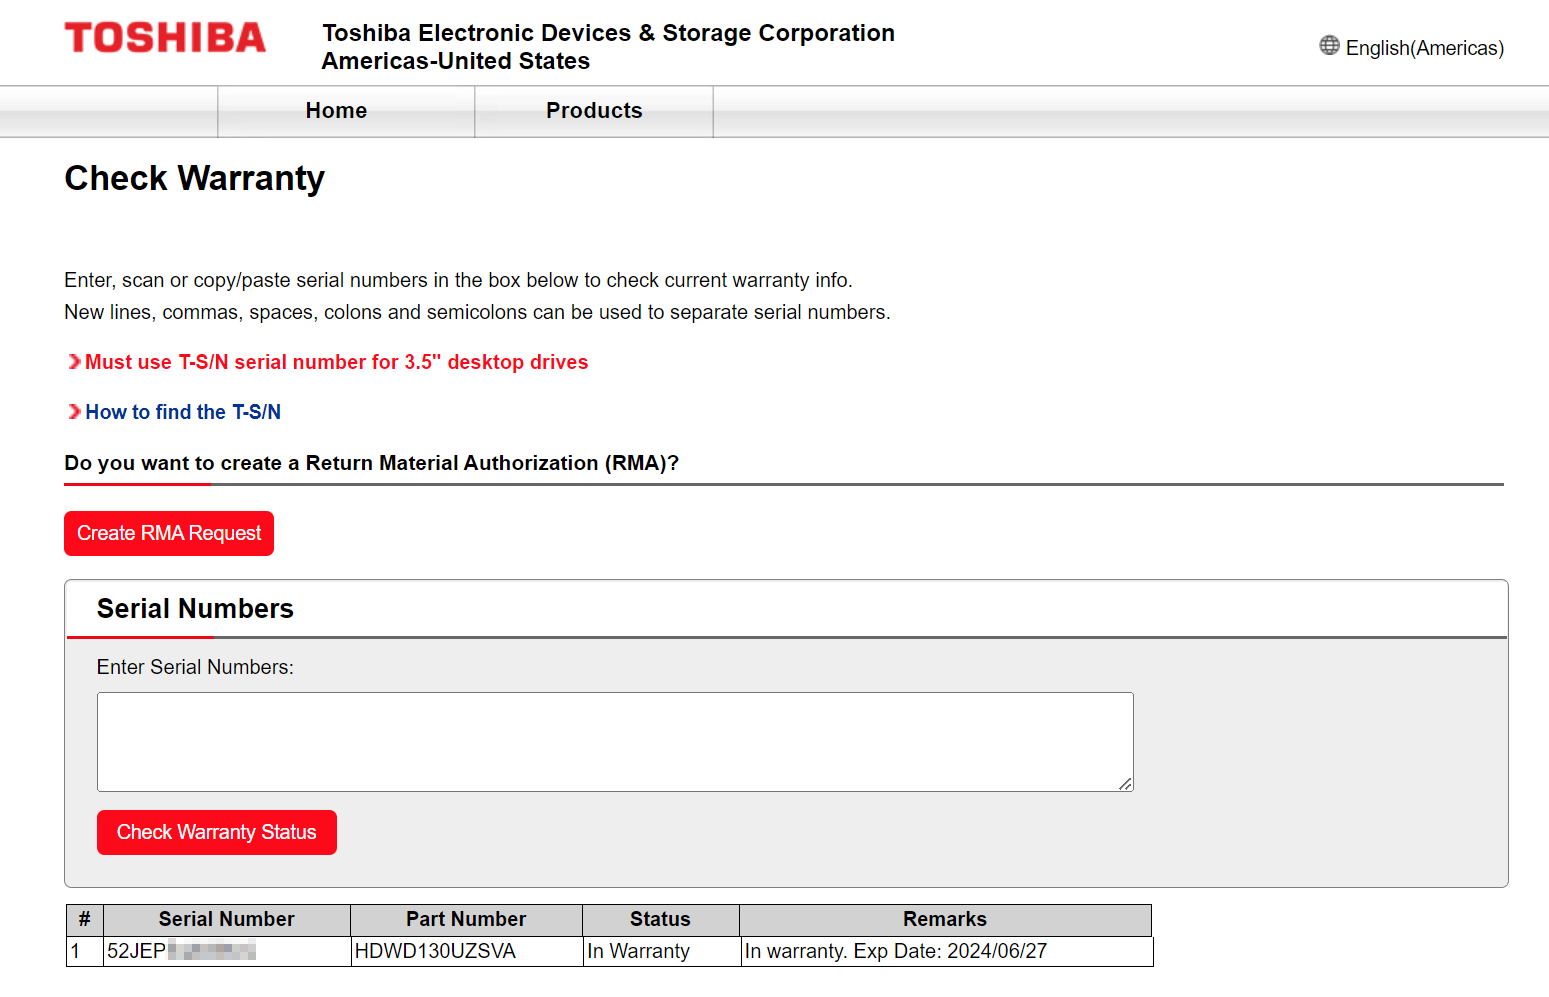Click the Check Warranty page heading
The width and height of the screenshot is (1549, 997).
click(x=195, y=178)
